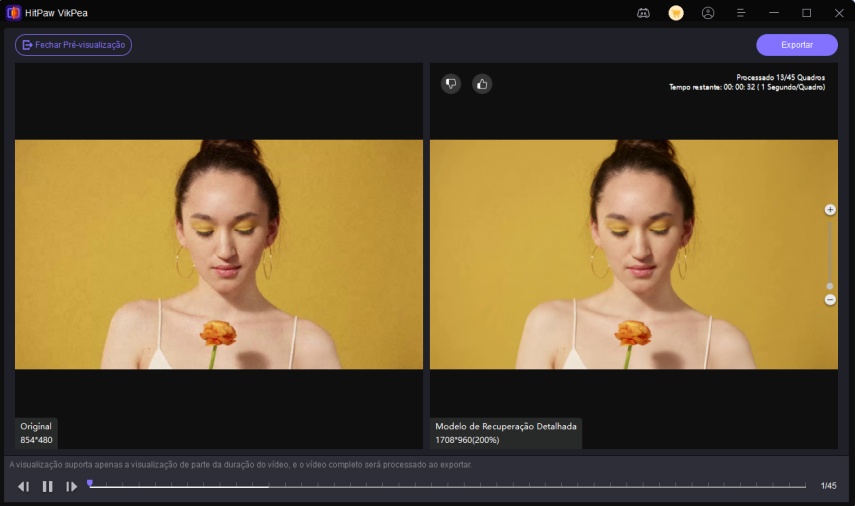
Task: Open the shopping cart purchase icon
Action: (x=676, y=13)
